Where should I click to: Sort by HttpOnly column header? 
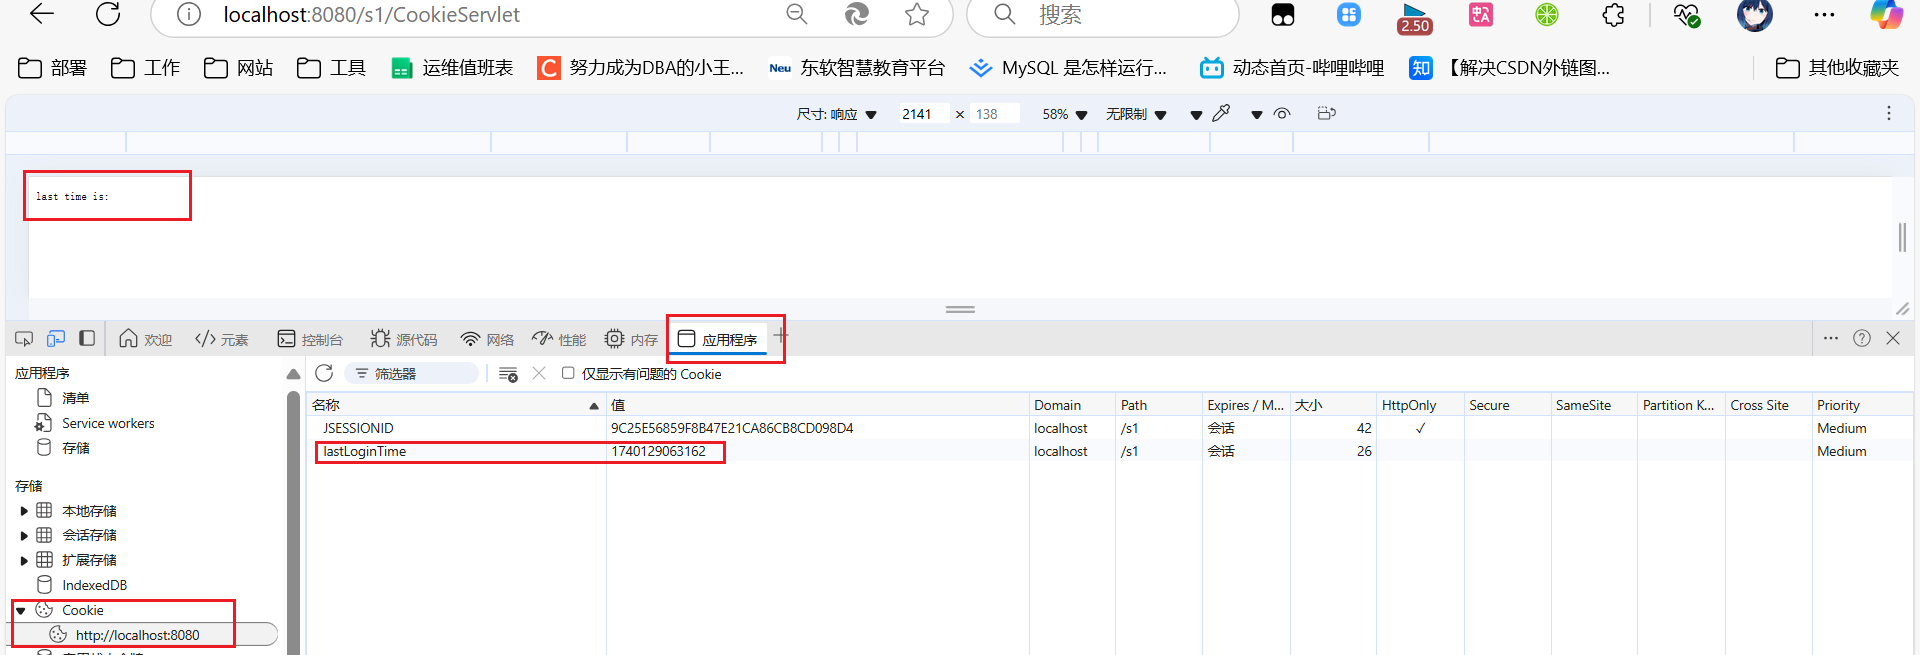click(x=1419, y=405)
